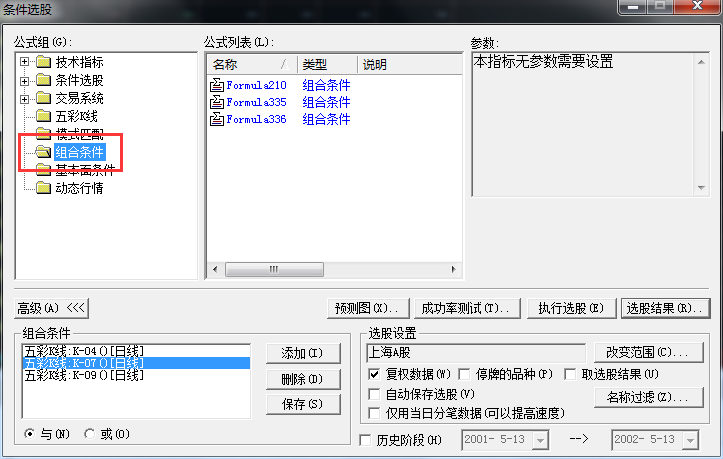Click the 技术指标 folder icon
This screenshot has height=459, width=723.
[43, 62]
